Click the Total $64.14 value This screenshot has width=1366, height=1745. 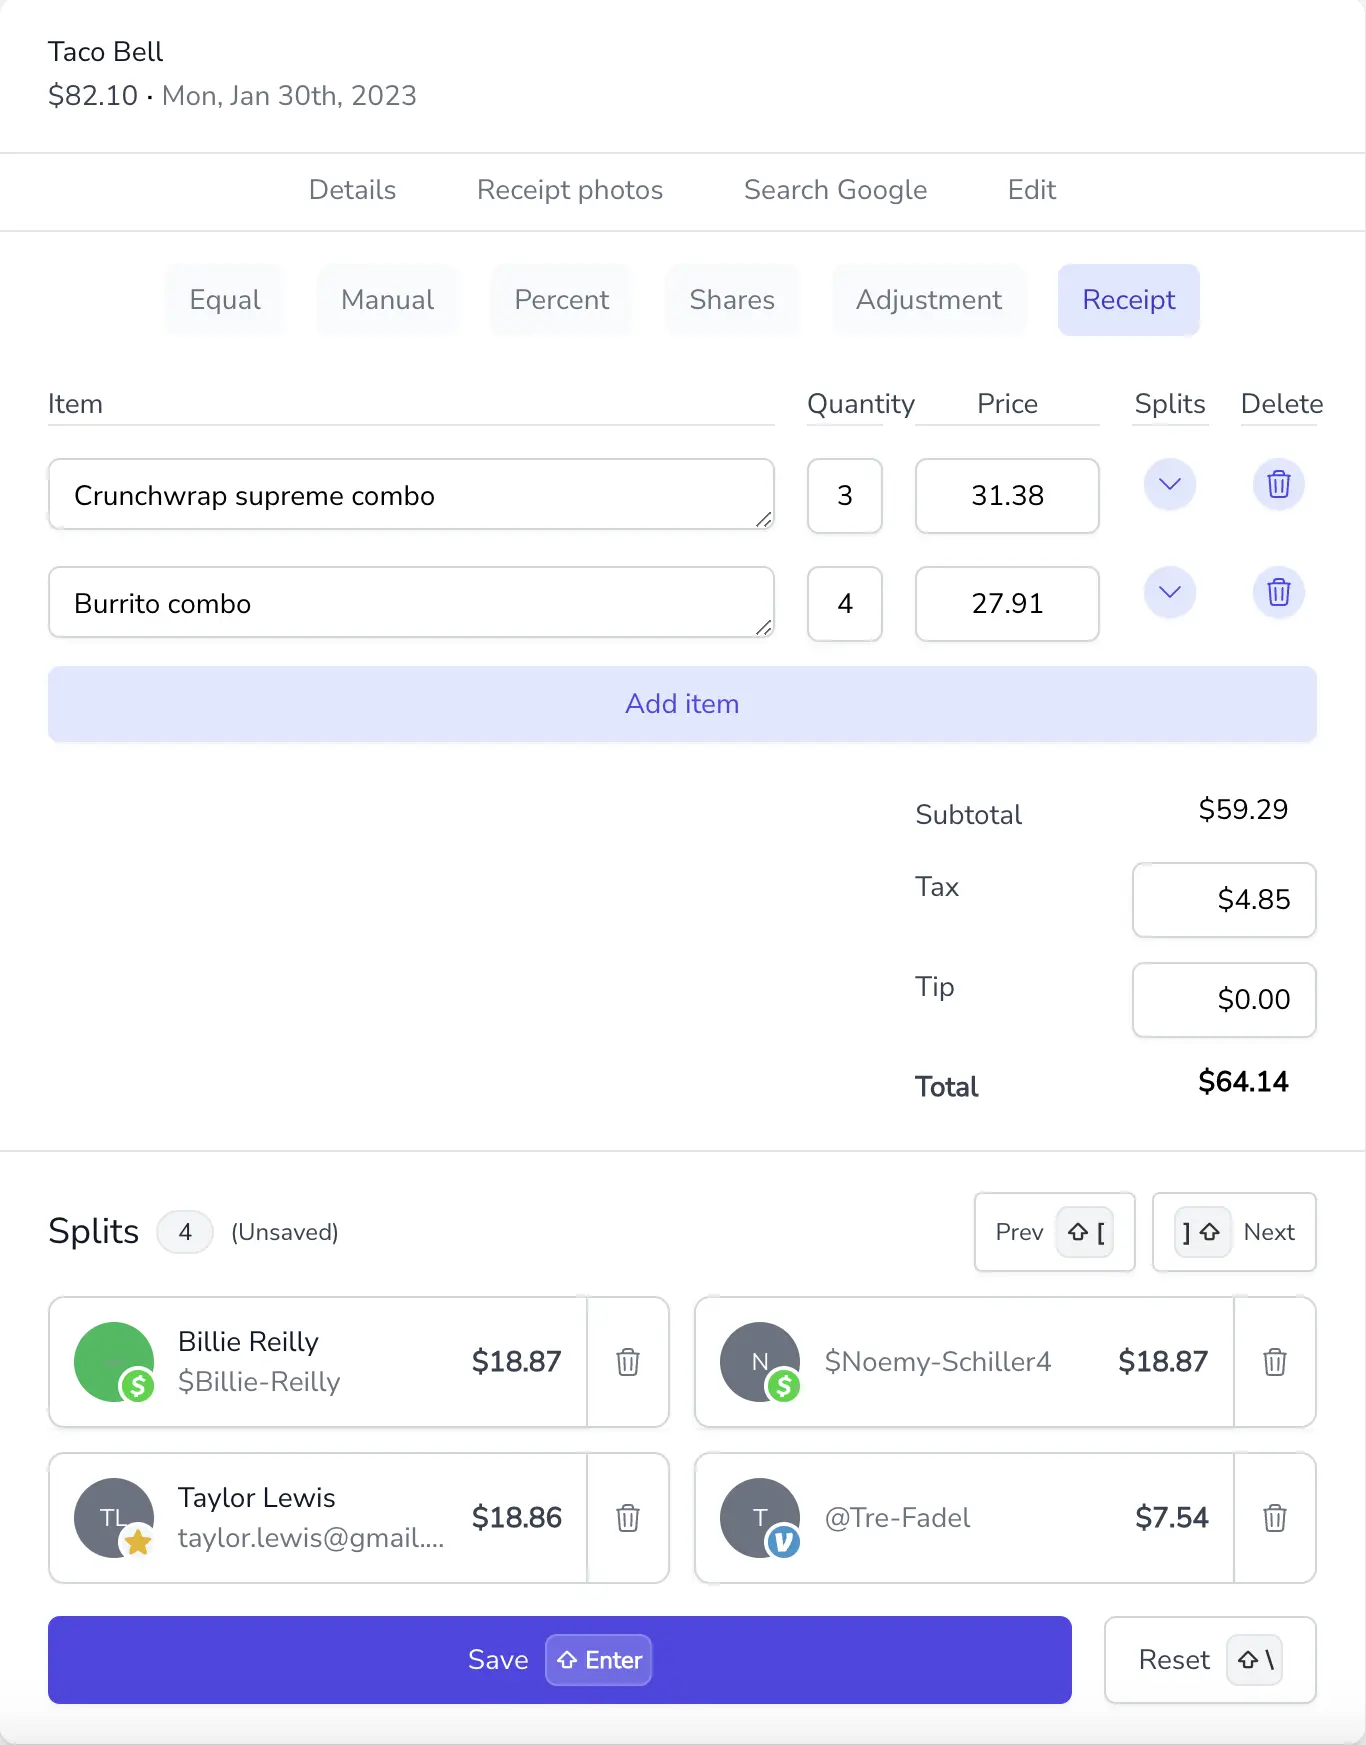[1243, 1082]
